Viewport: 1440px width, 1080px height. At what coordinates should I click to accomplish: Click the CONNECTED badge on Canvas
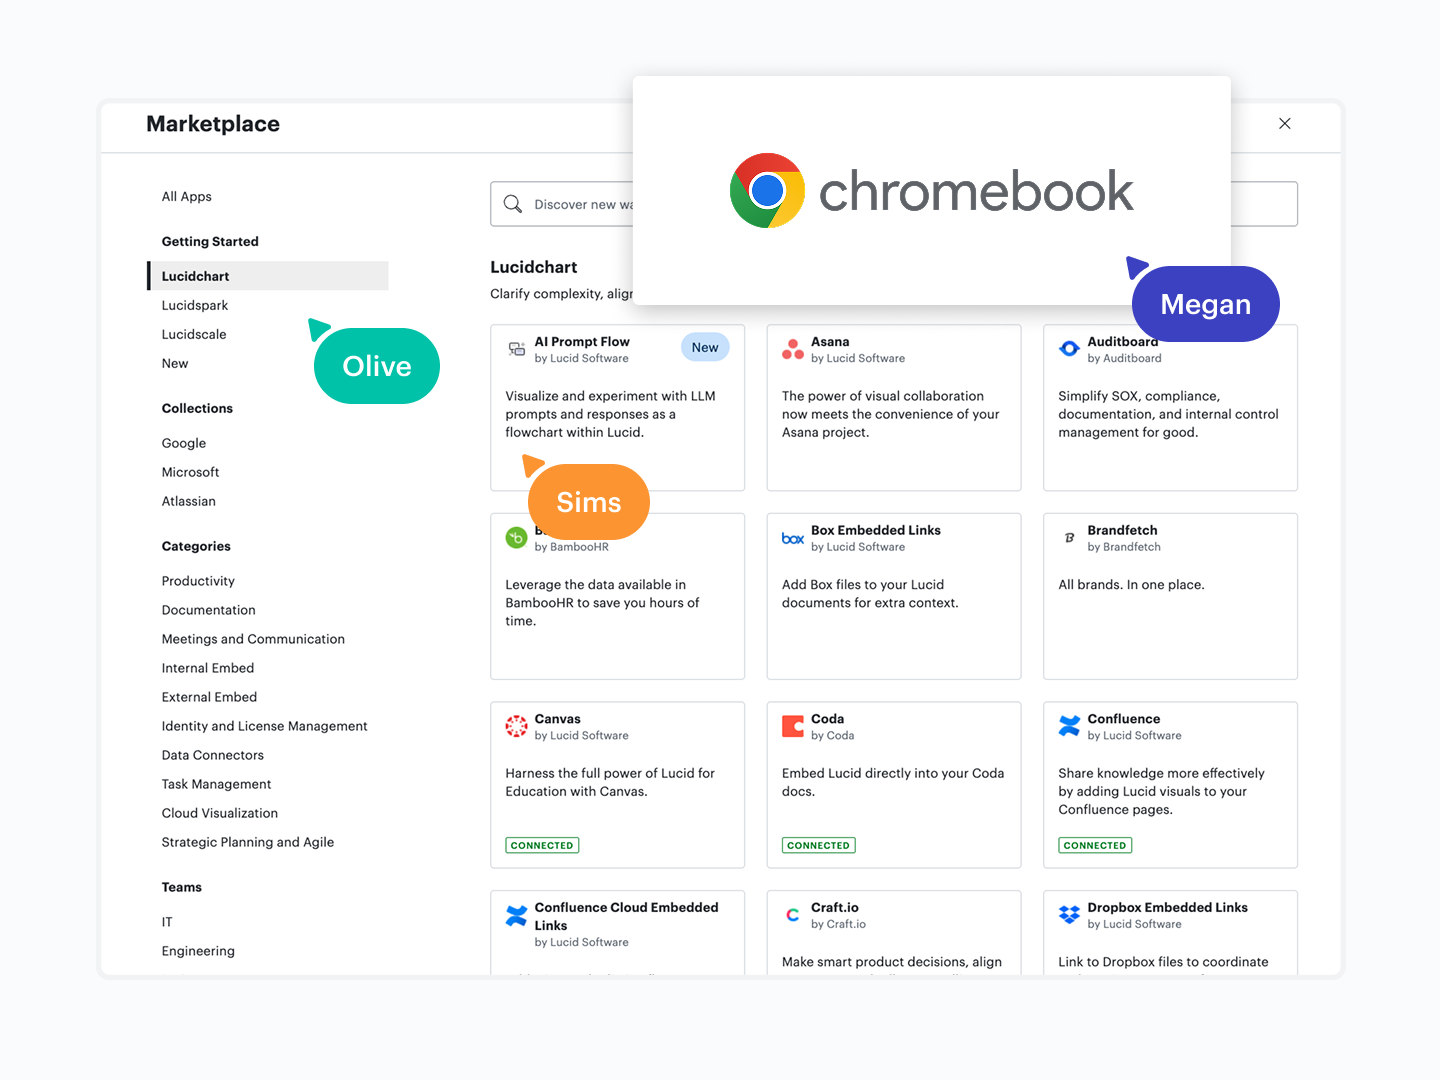point(542,845)
